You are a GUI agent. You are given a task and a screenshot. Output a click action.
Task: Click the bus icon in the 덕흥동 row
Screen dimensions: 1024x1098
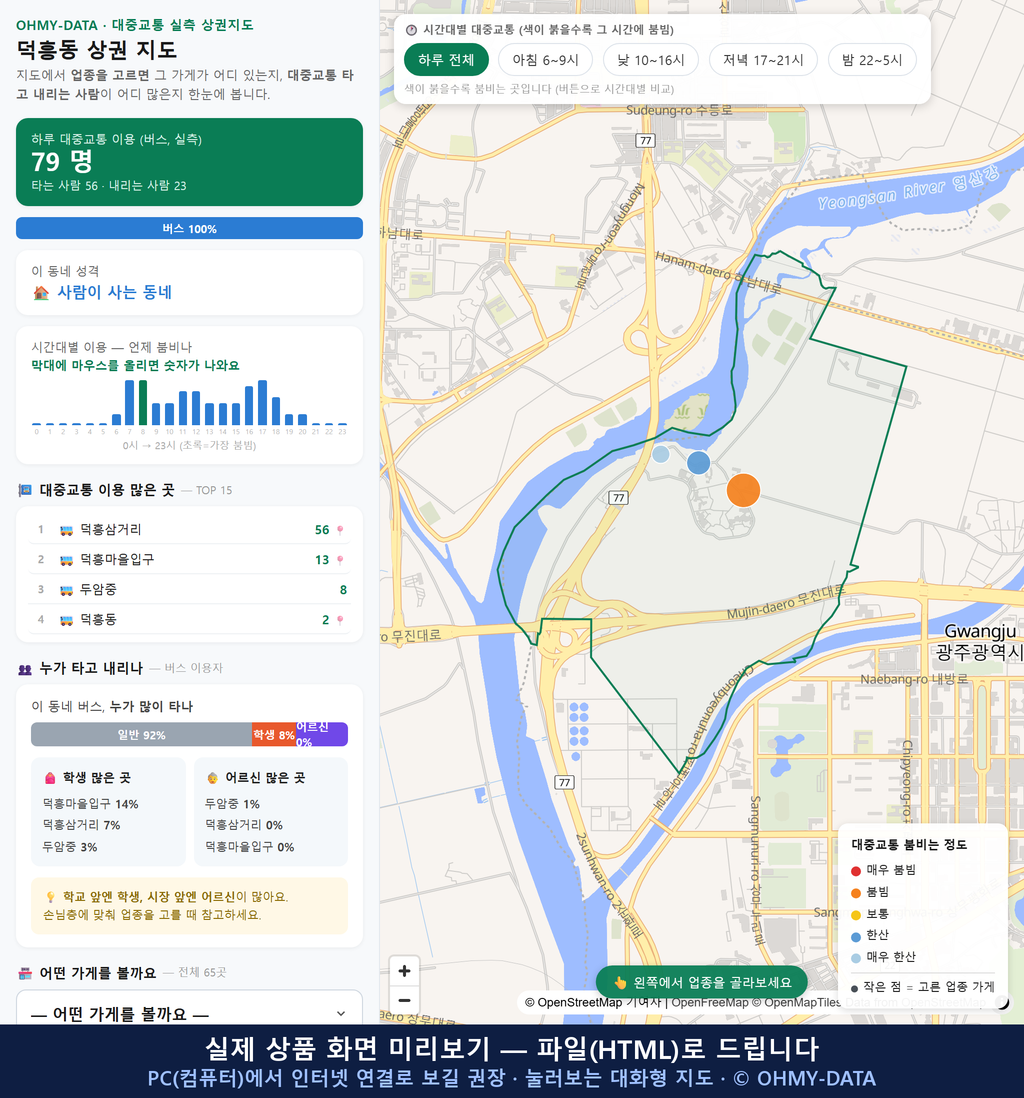click(67, 620)
